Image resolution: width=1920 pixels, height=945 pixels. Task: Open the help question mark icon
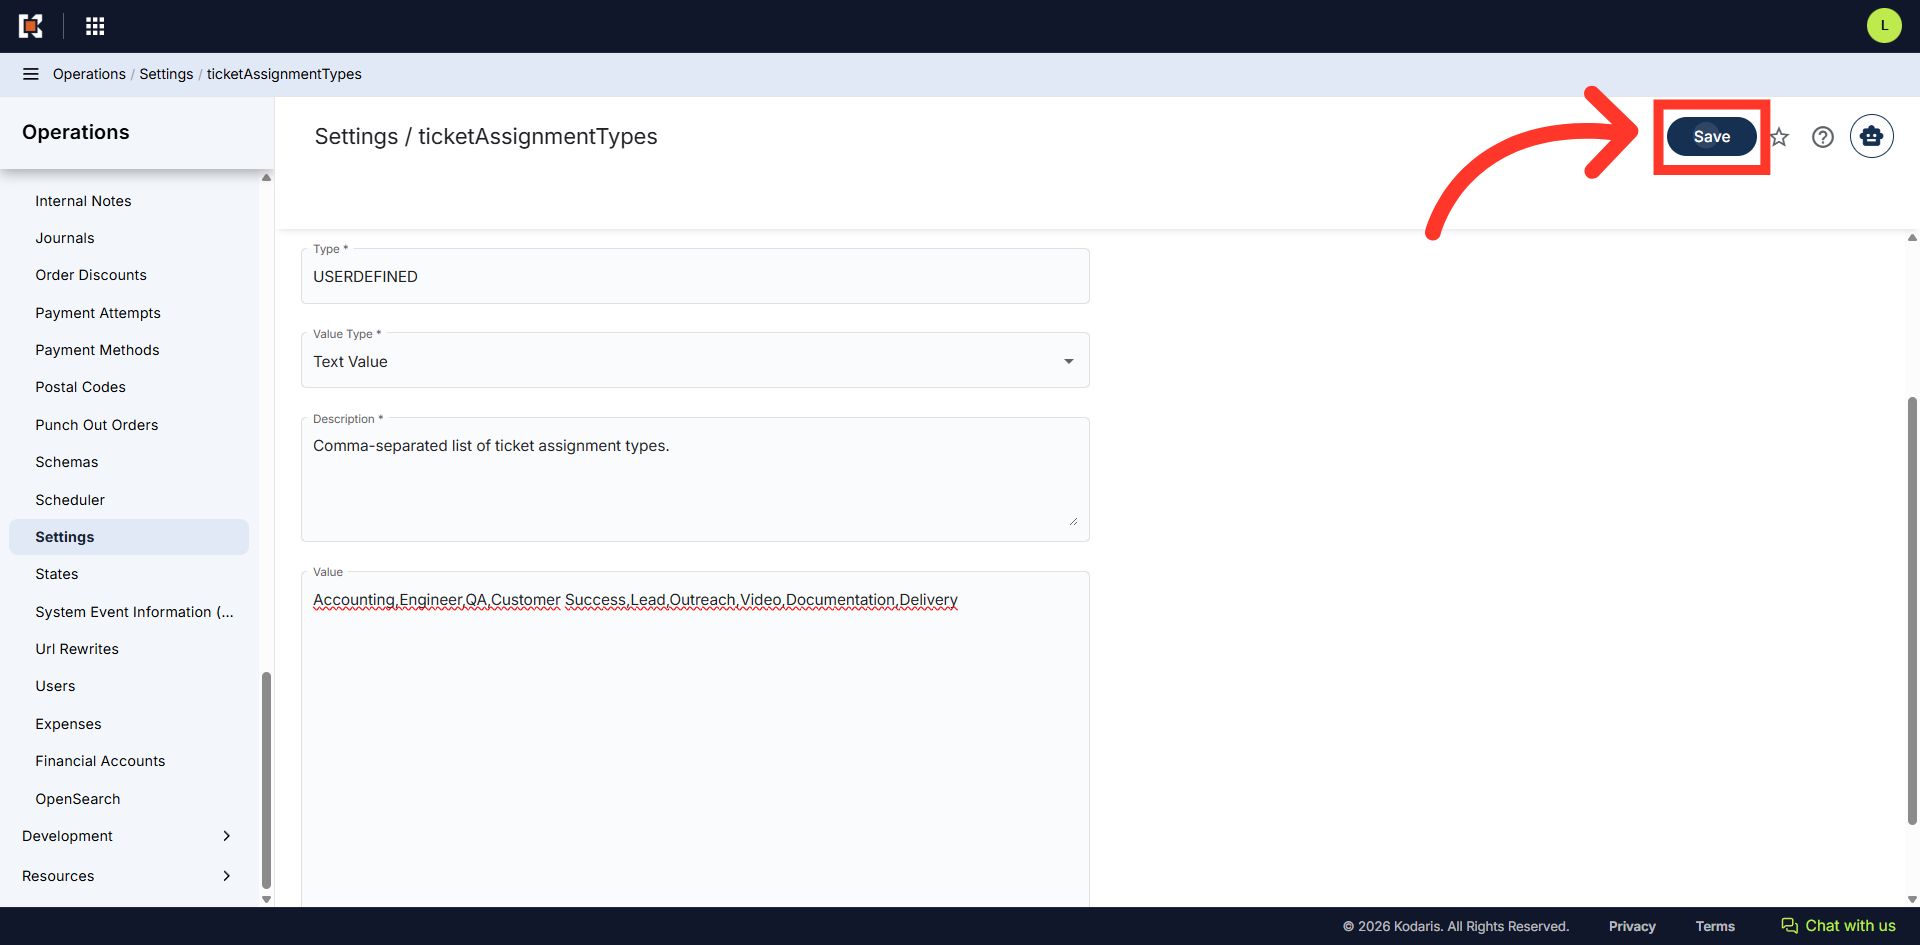tap(1823, 137)
